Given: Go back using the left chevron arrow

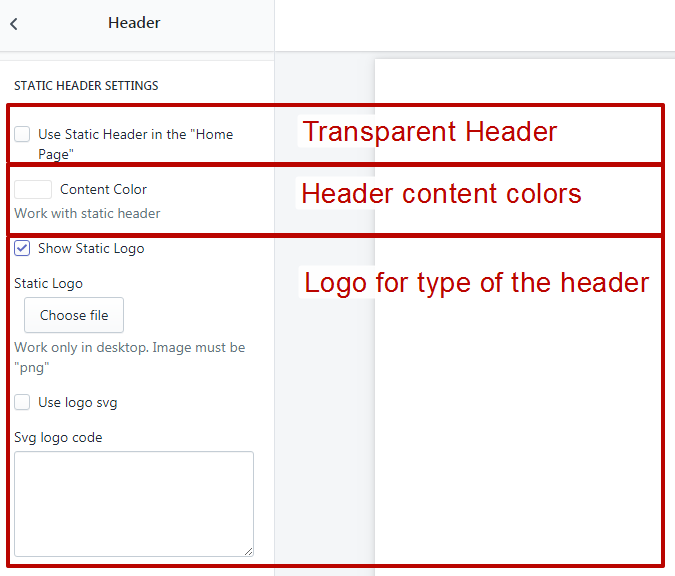Looking at the screenshot, I should click(14, 23).
